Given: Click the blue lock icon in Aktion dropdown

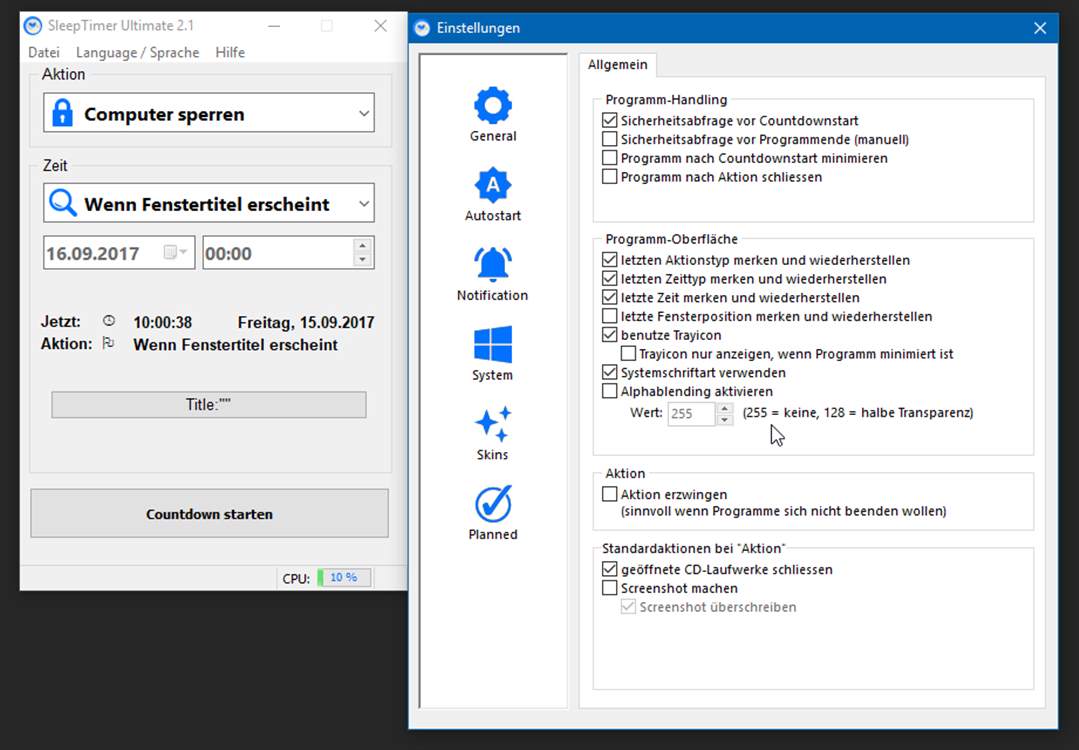Looking at the screenshot, I should pos(63,113).
